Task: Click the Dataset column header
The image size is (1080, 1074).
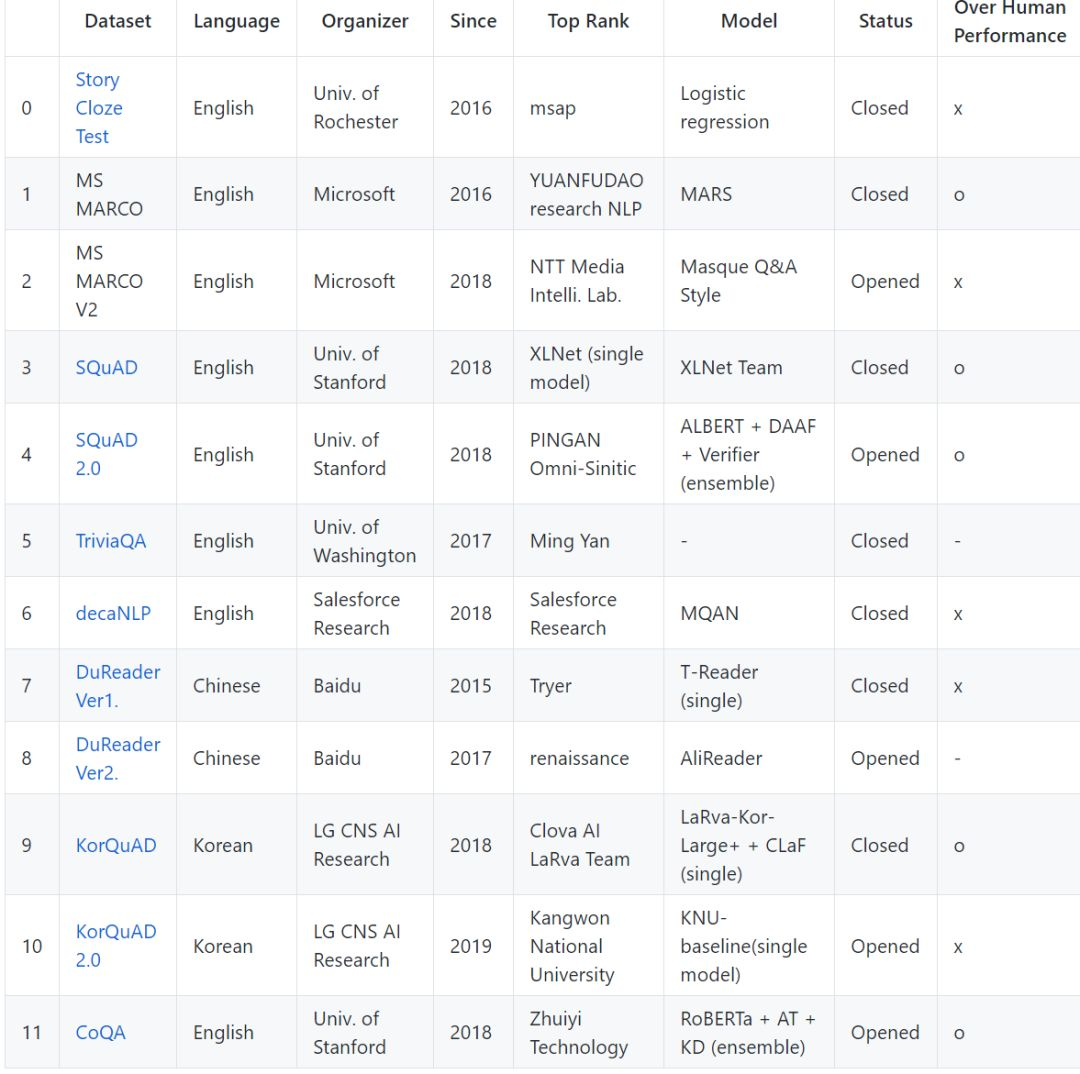Action: 118,21
